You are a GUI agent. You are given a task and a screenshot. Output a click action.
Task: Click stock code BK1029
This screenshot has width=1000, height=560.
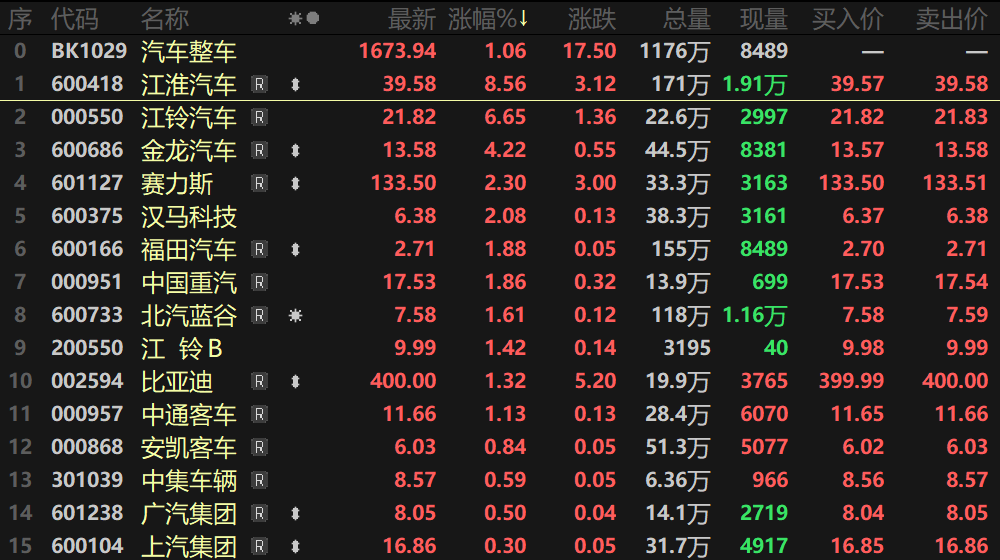[89, 51]
